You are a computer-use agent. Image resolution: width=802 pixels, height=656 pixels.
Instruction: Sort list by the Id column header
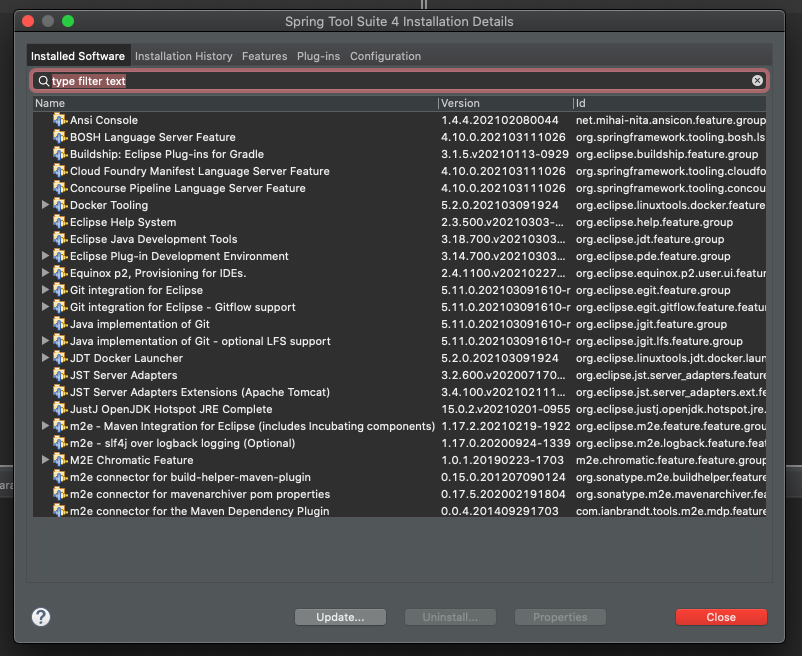tap(670, 103)
